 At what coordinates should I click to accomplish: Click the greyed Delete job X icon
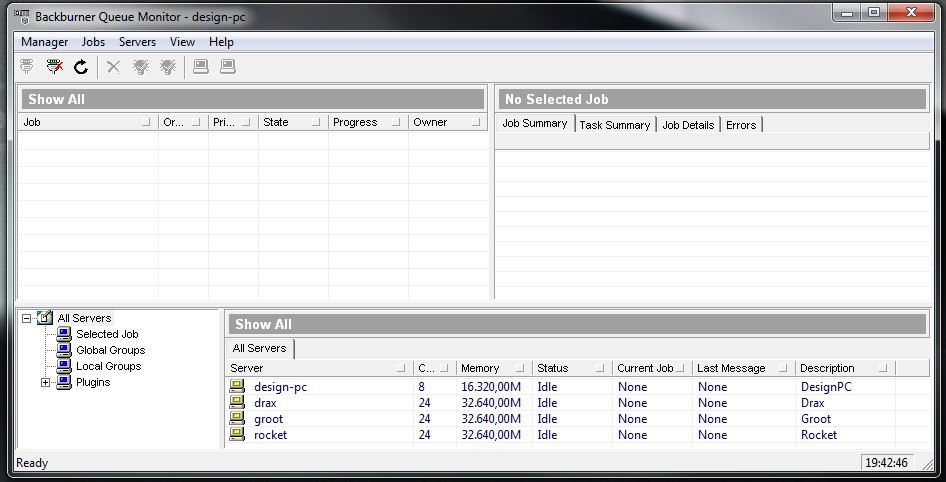[113, 66]
